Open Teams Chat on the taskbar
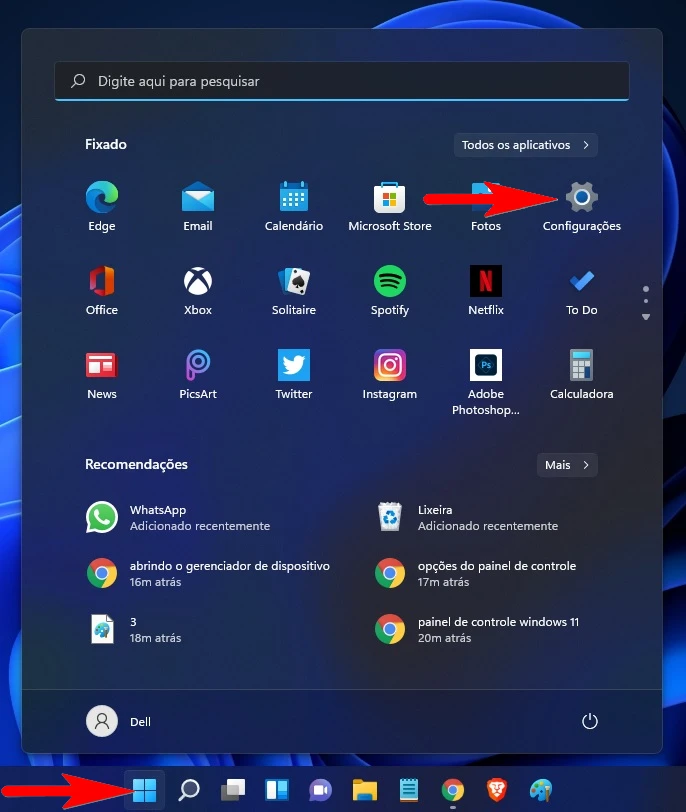Image resolution: width=686 pixels, height=812 pixels. point(320,790)
